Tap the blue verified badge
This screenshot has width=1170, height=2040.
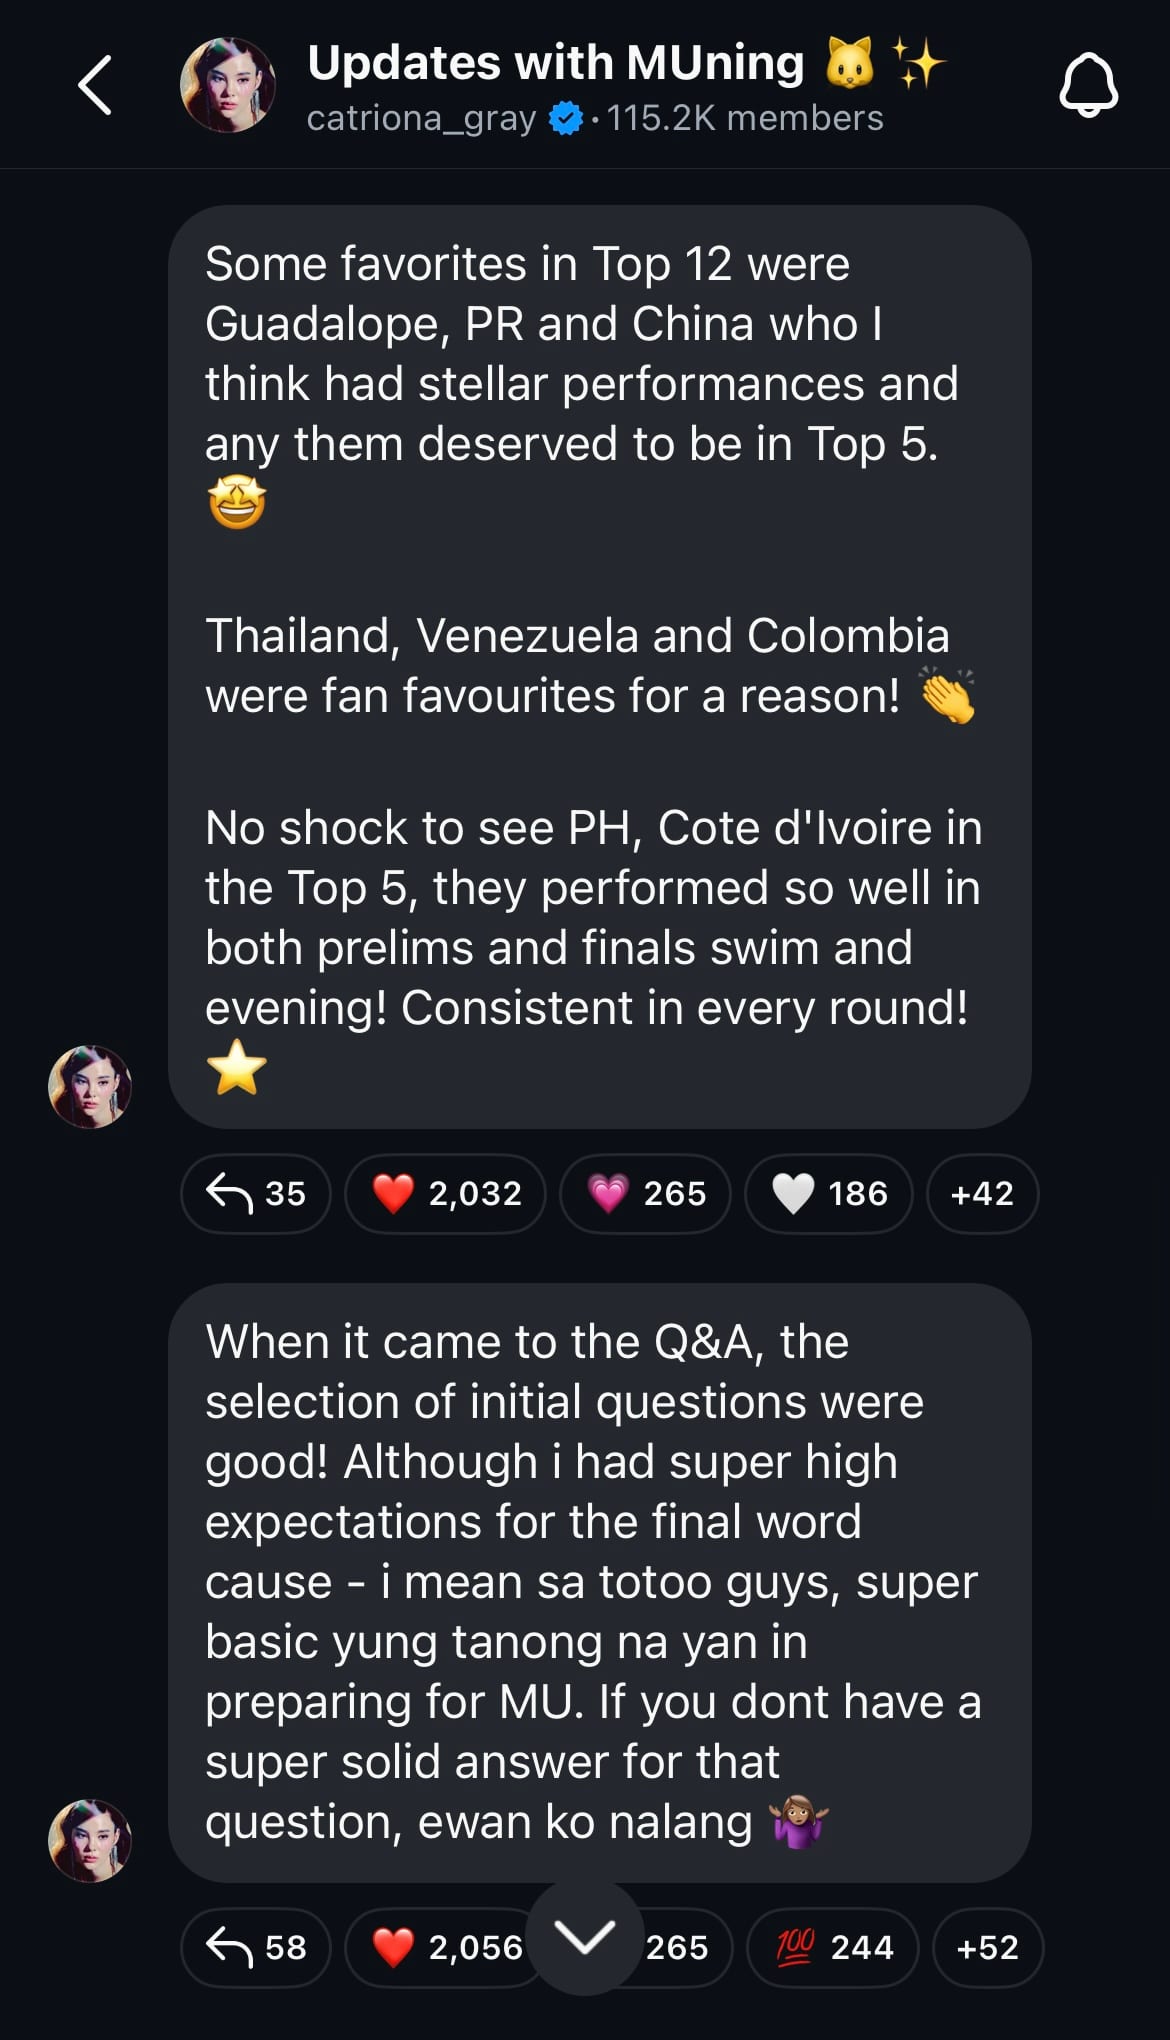[567, 119]
